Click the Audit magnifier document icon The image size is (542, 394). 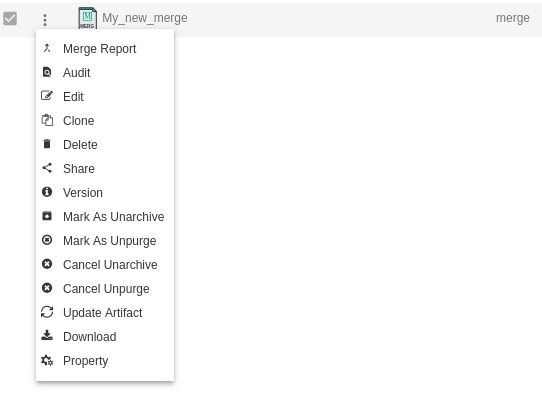[47, 72]
